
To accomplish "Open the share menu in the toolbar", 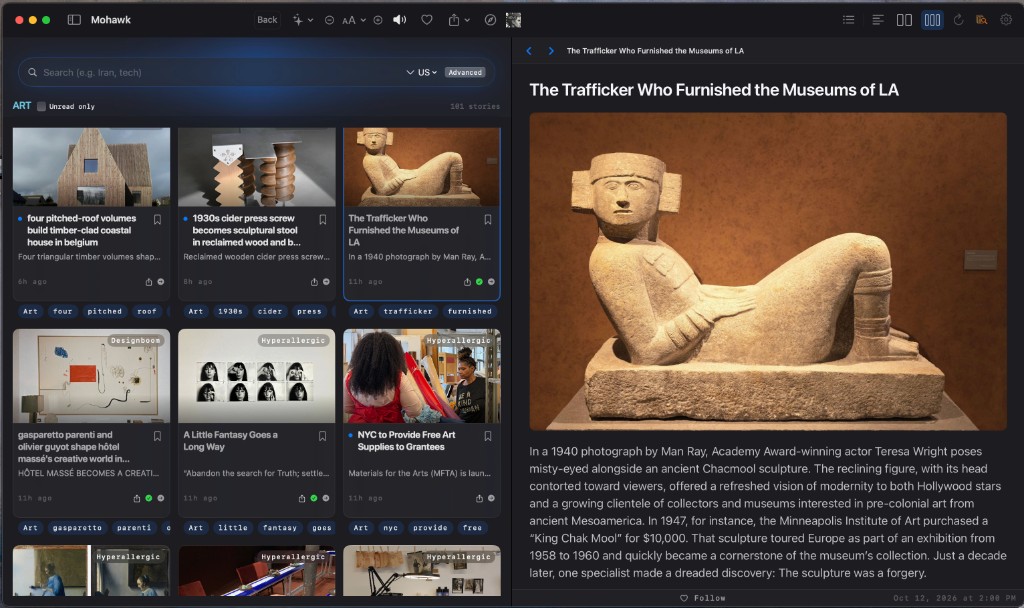I will (x=458, y=20).
